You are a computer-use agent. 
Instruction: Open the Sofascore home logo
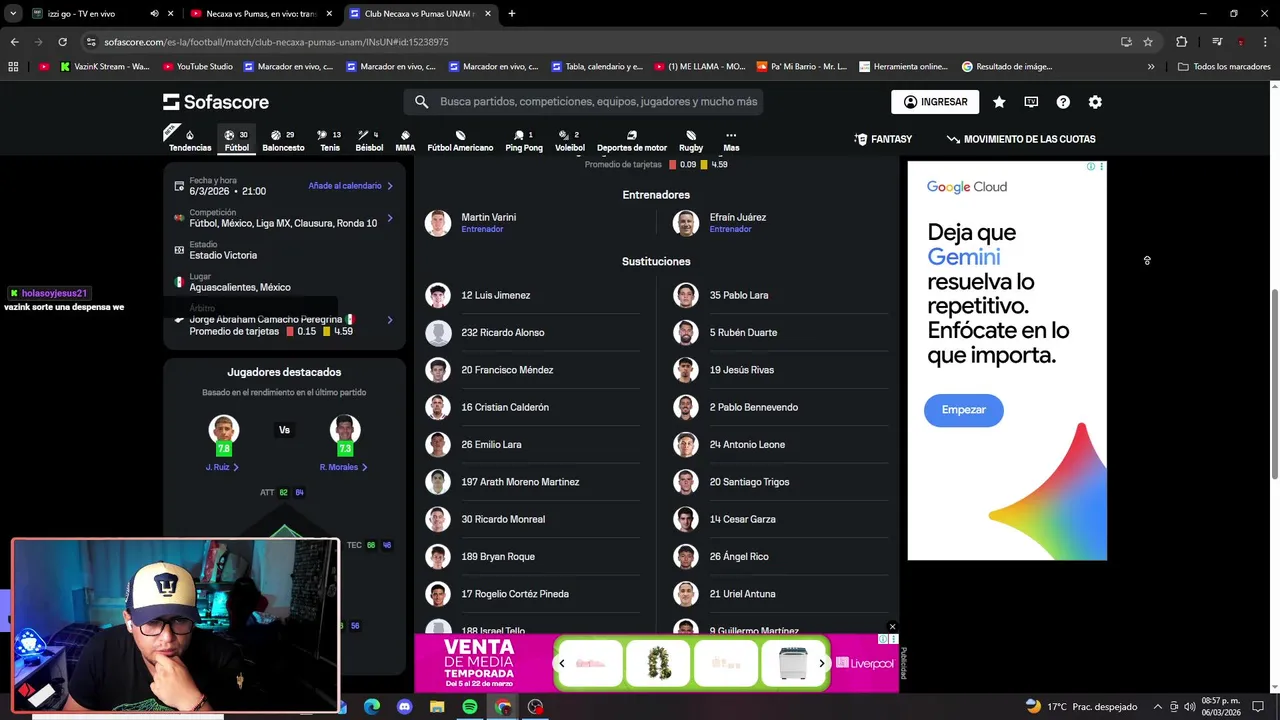click(216, 102)
